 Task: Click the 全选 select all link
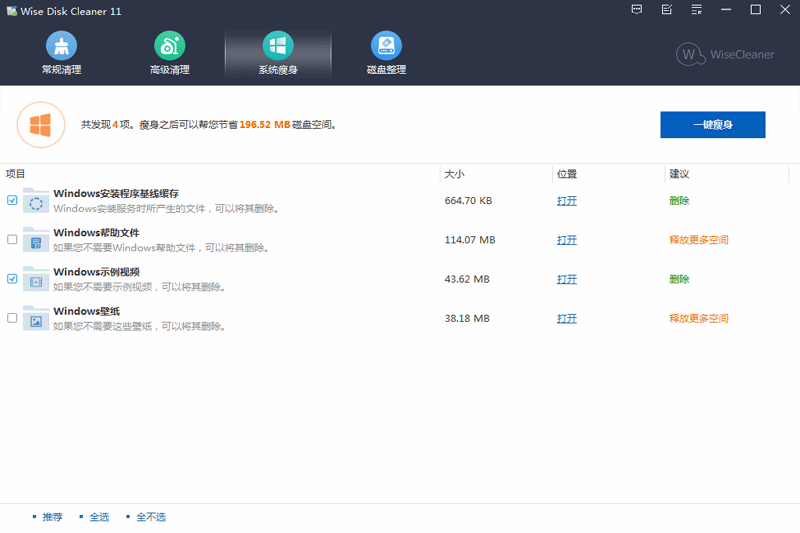[x=99, y=517]
